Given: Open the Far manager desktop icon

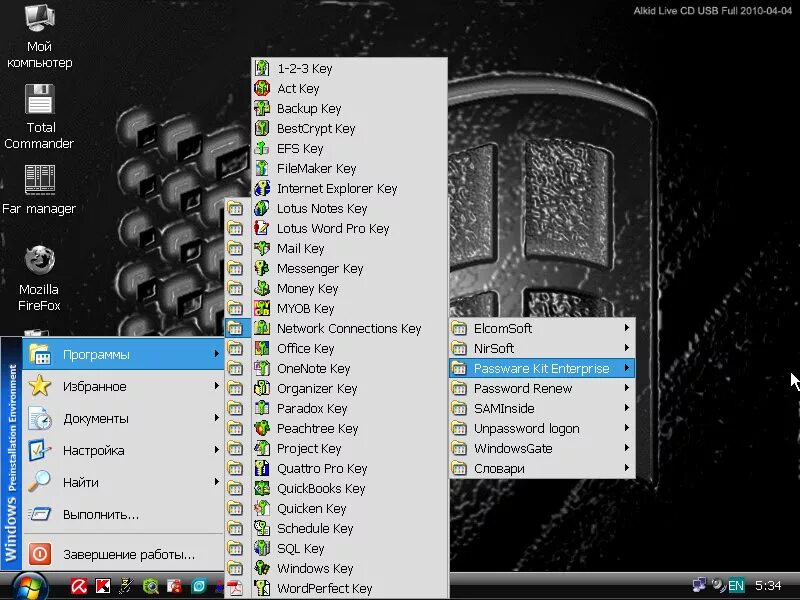Looking at the screenshot, I should tap(39, 190).
